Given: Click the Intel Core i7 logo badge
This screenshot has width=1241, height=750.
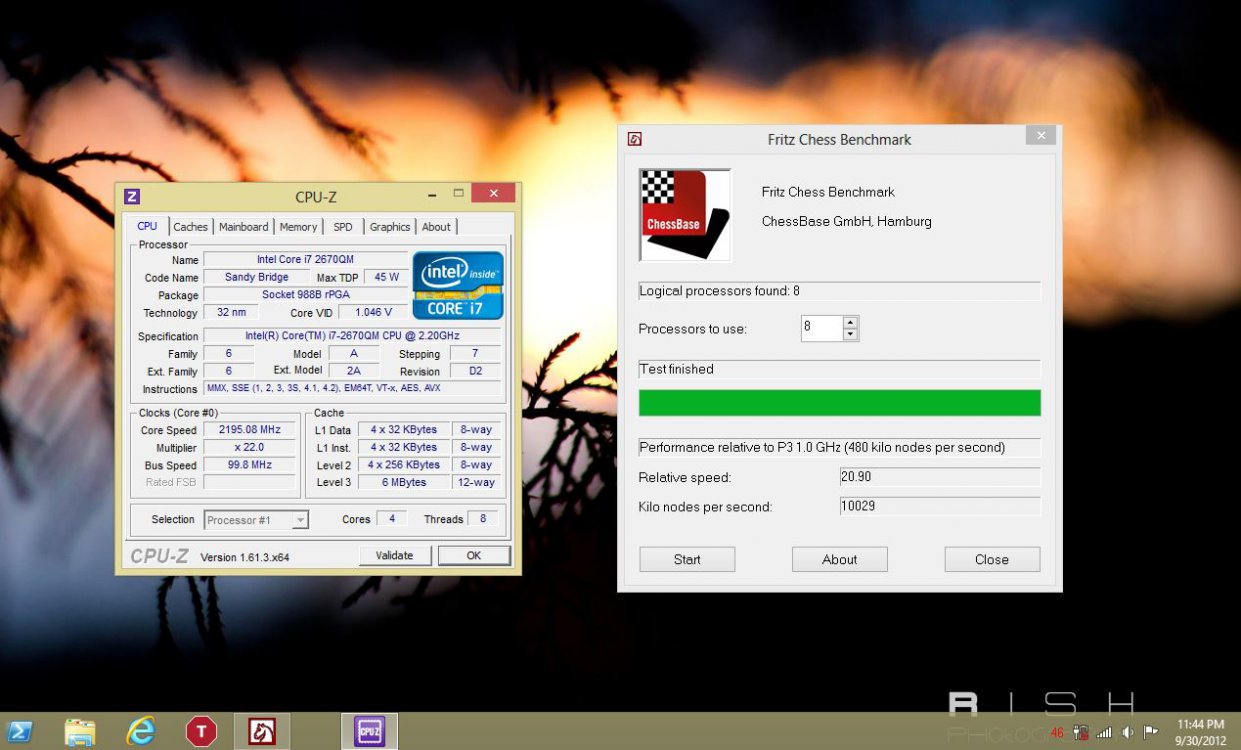Looking at the screenshot, I should [458, 285].
